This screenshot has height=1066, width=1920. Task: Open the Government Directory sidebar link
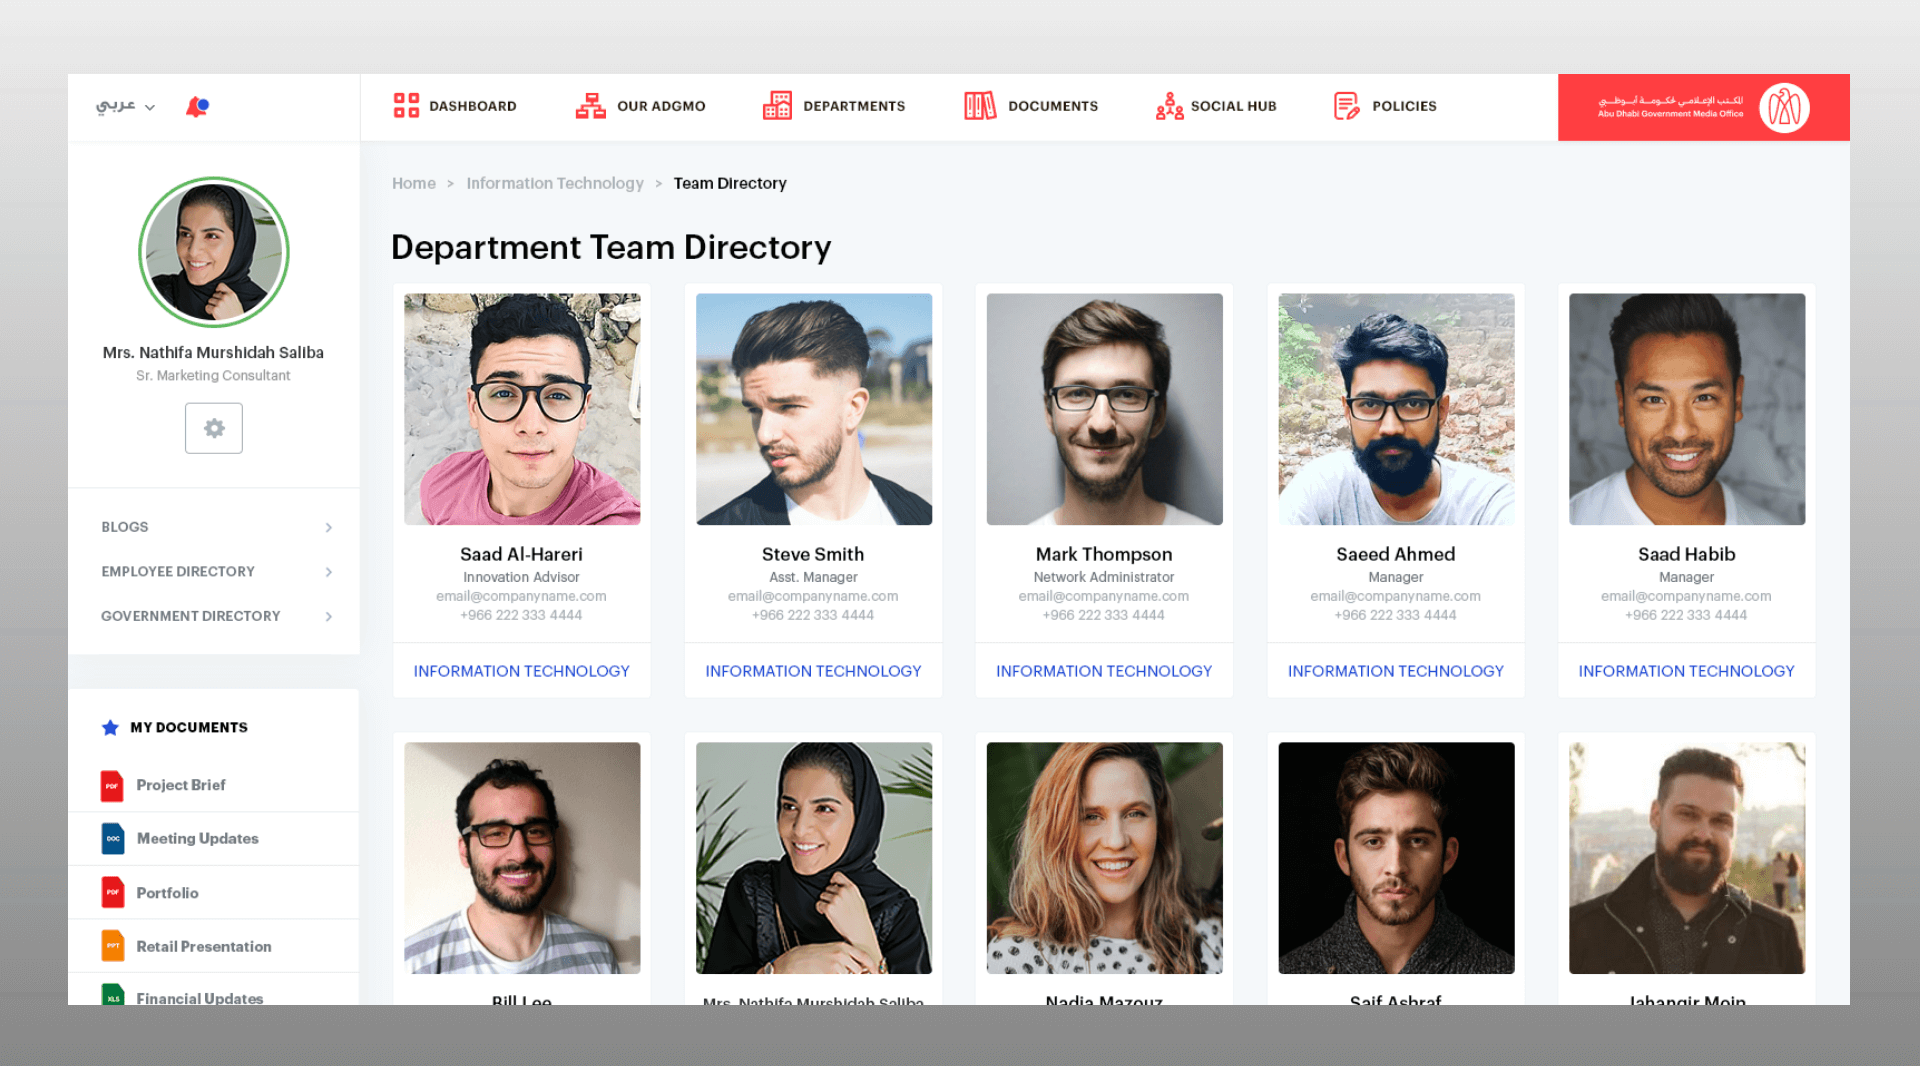point(191,616)
